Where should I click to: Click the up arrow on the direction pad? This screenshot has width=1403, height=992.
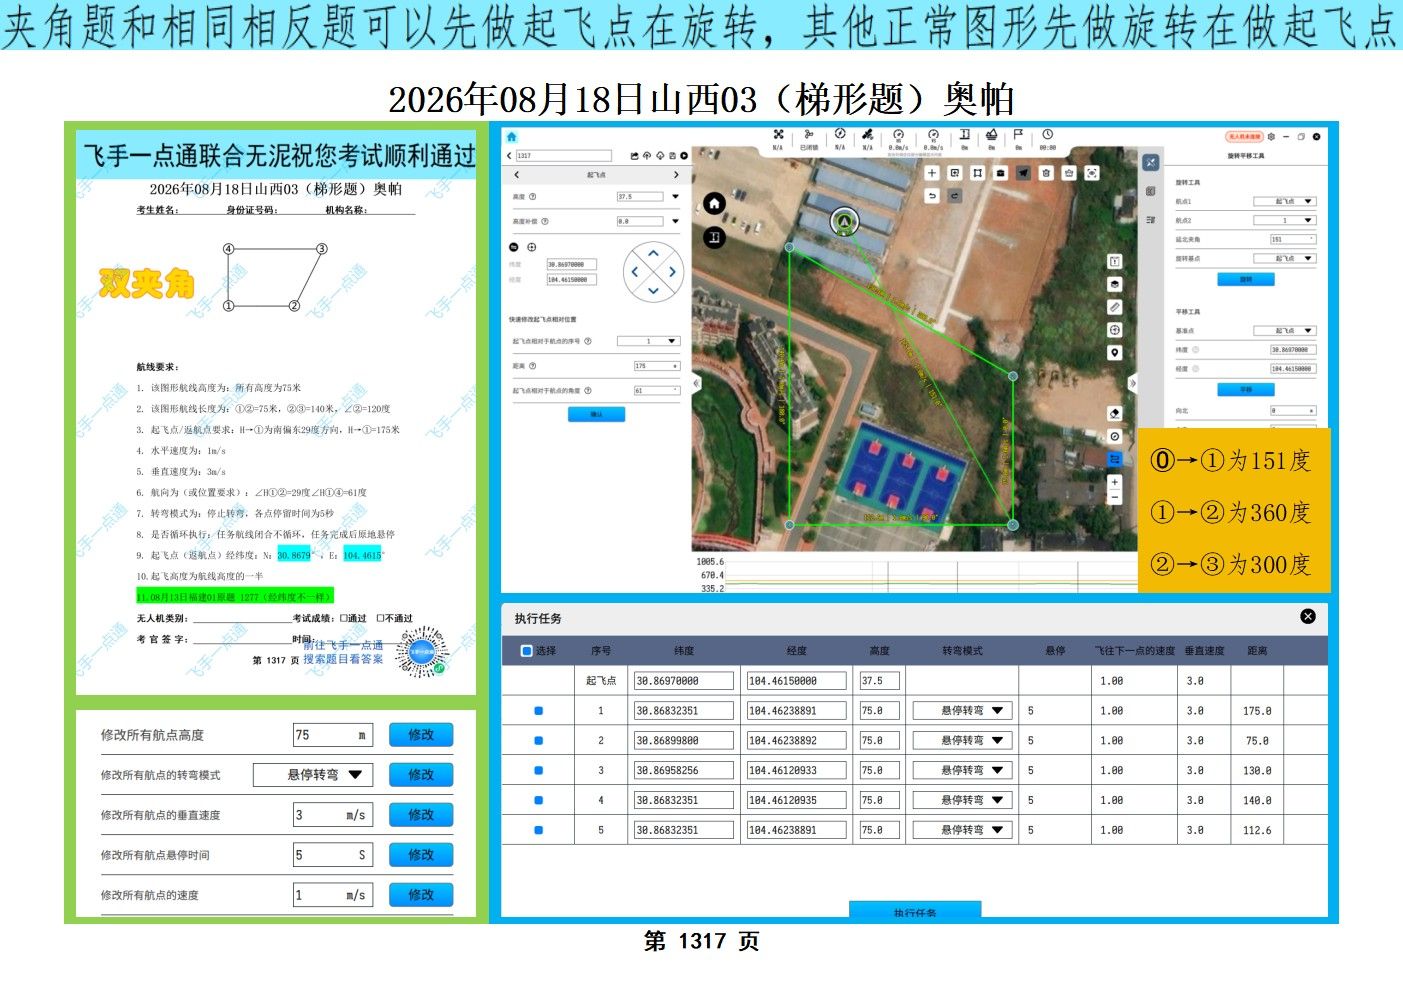point(653,253)
